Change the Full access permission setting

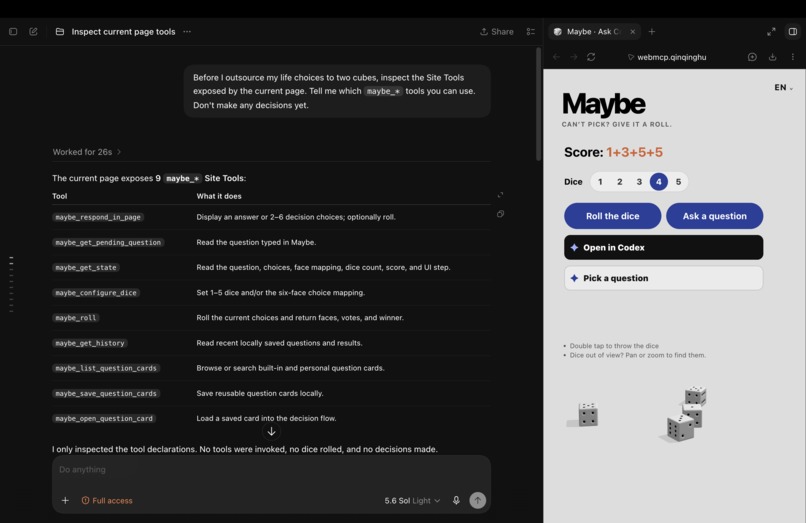click(x=107, y=500)
